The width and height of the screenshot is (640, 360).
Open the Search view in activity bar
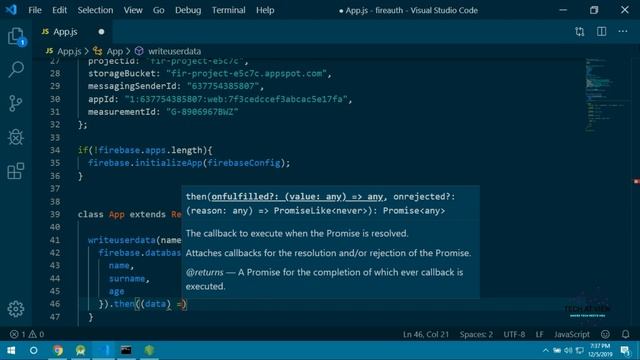[x=16, y=69]
